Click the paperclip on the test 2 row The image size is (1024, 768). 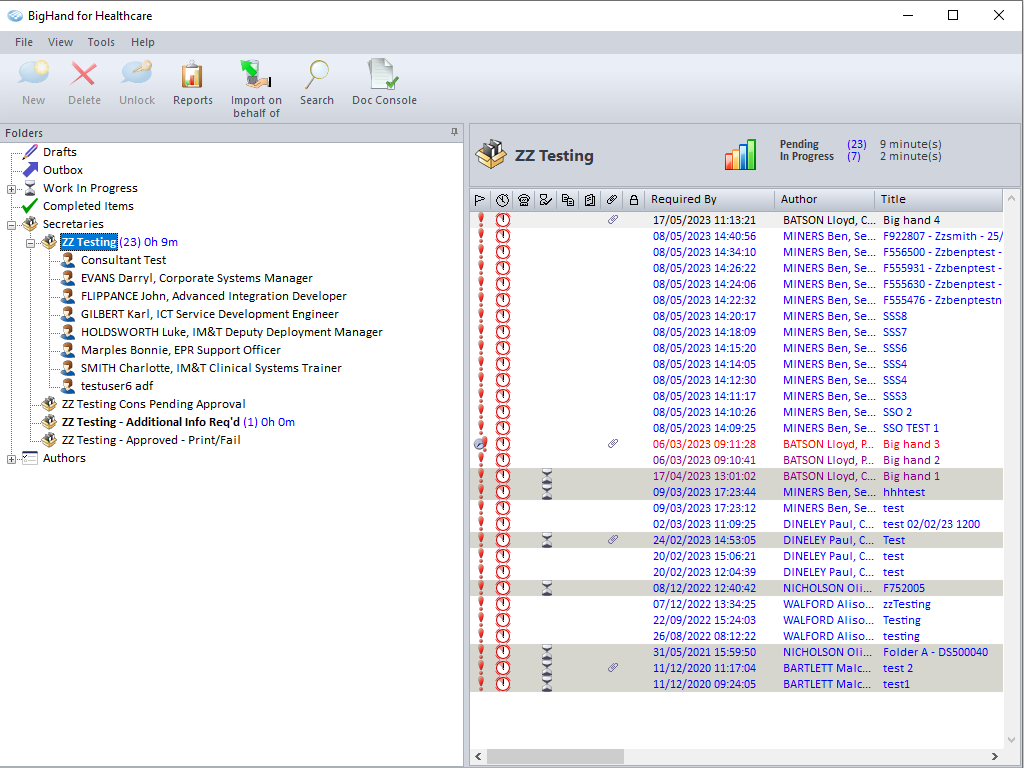[x=613, y=668]
